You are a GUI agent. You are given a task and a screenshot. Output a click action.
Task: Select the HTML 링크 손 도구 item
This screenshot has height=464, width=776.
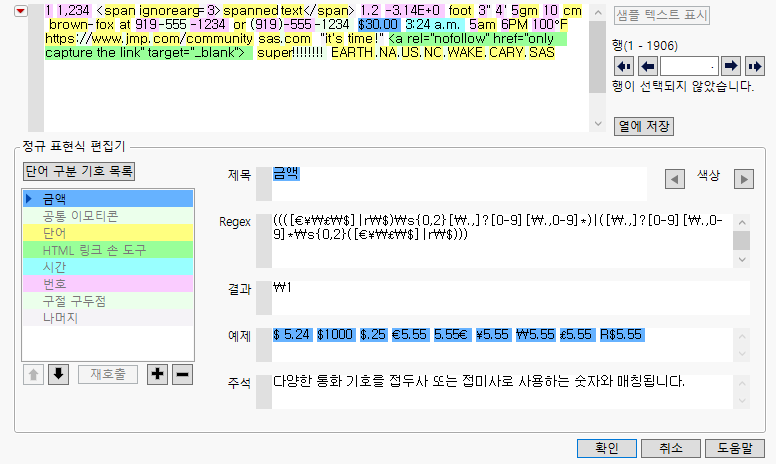pos(108,250)
